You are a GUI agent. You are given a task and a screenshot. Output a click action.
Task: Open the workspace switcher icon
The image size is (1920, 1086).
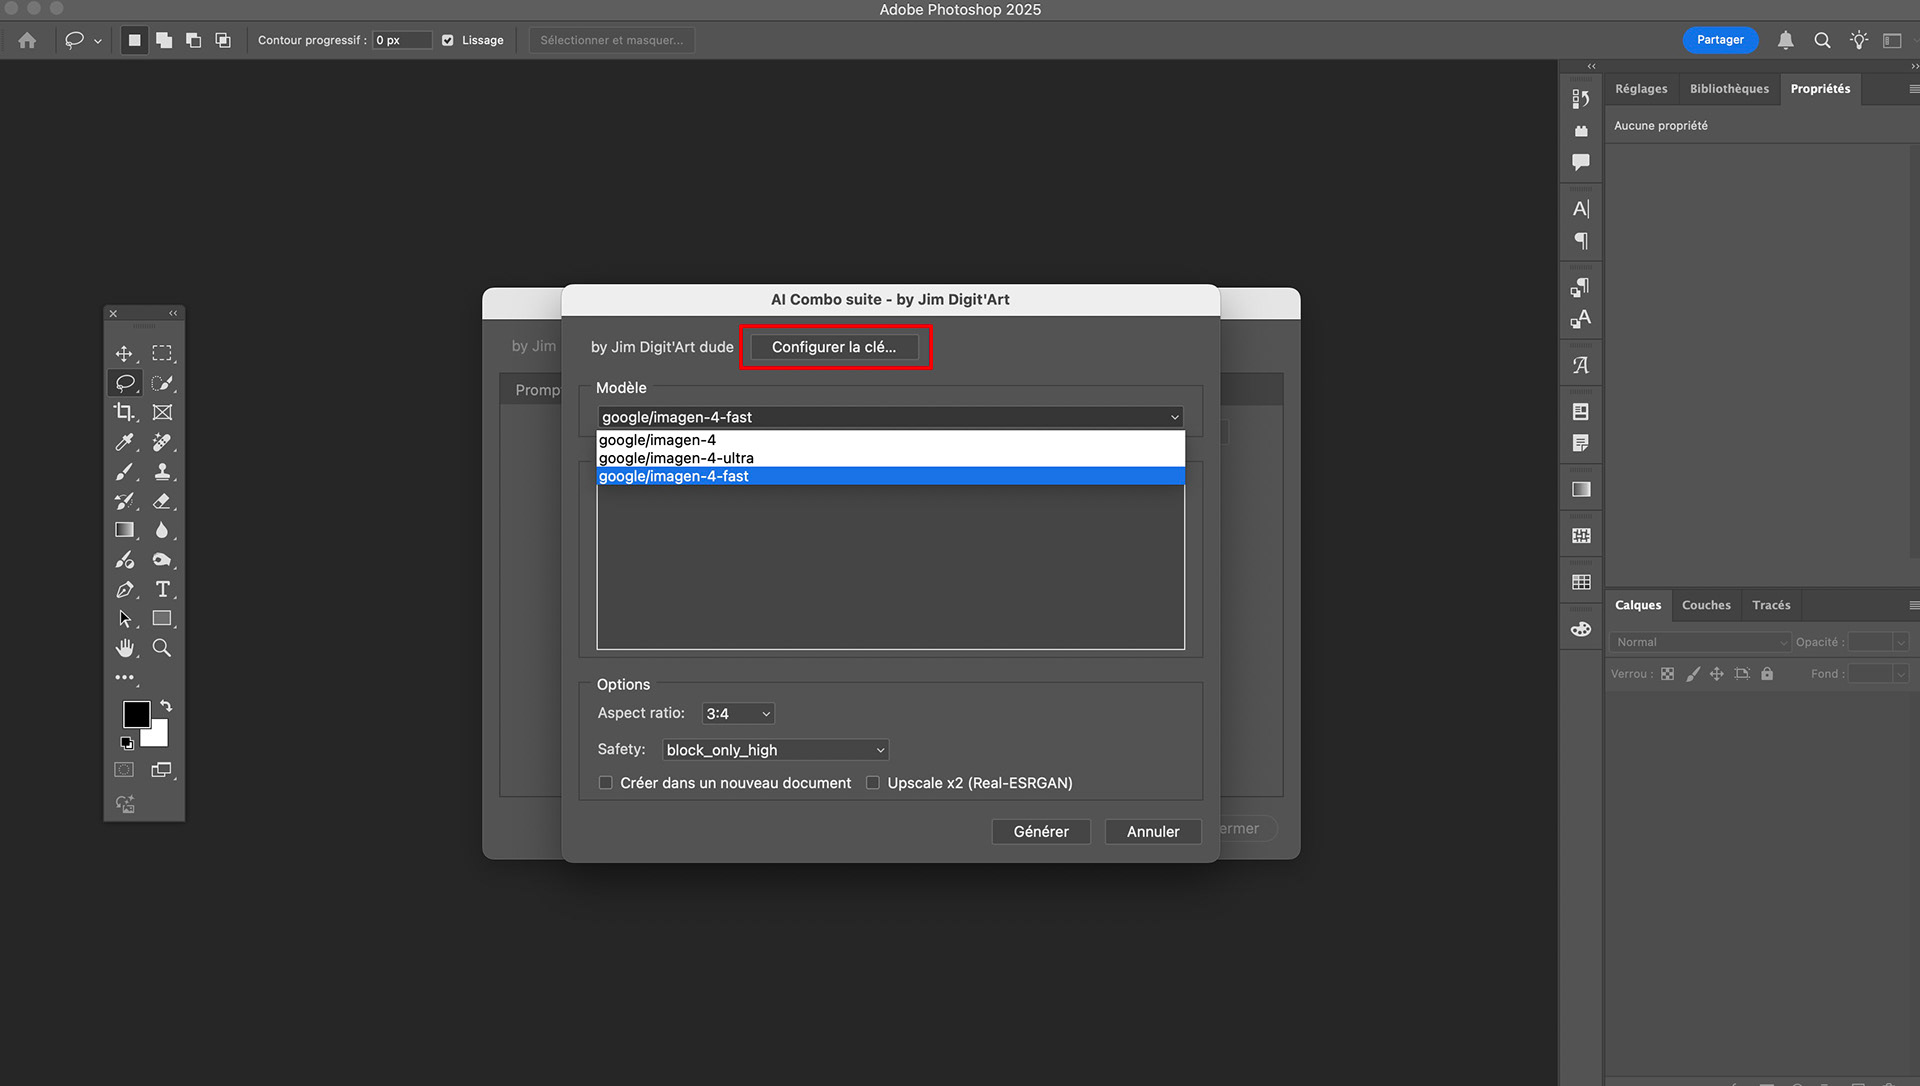click(1892, 40)
